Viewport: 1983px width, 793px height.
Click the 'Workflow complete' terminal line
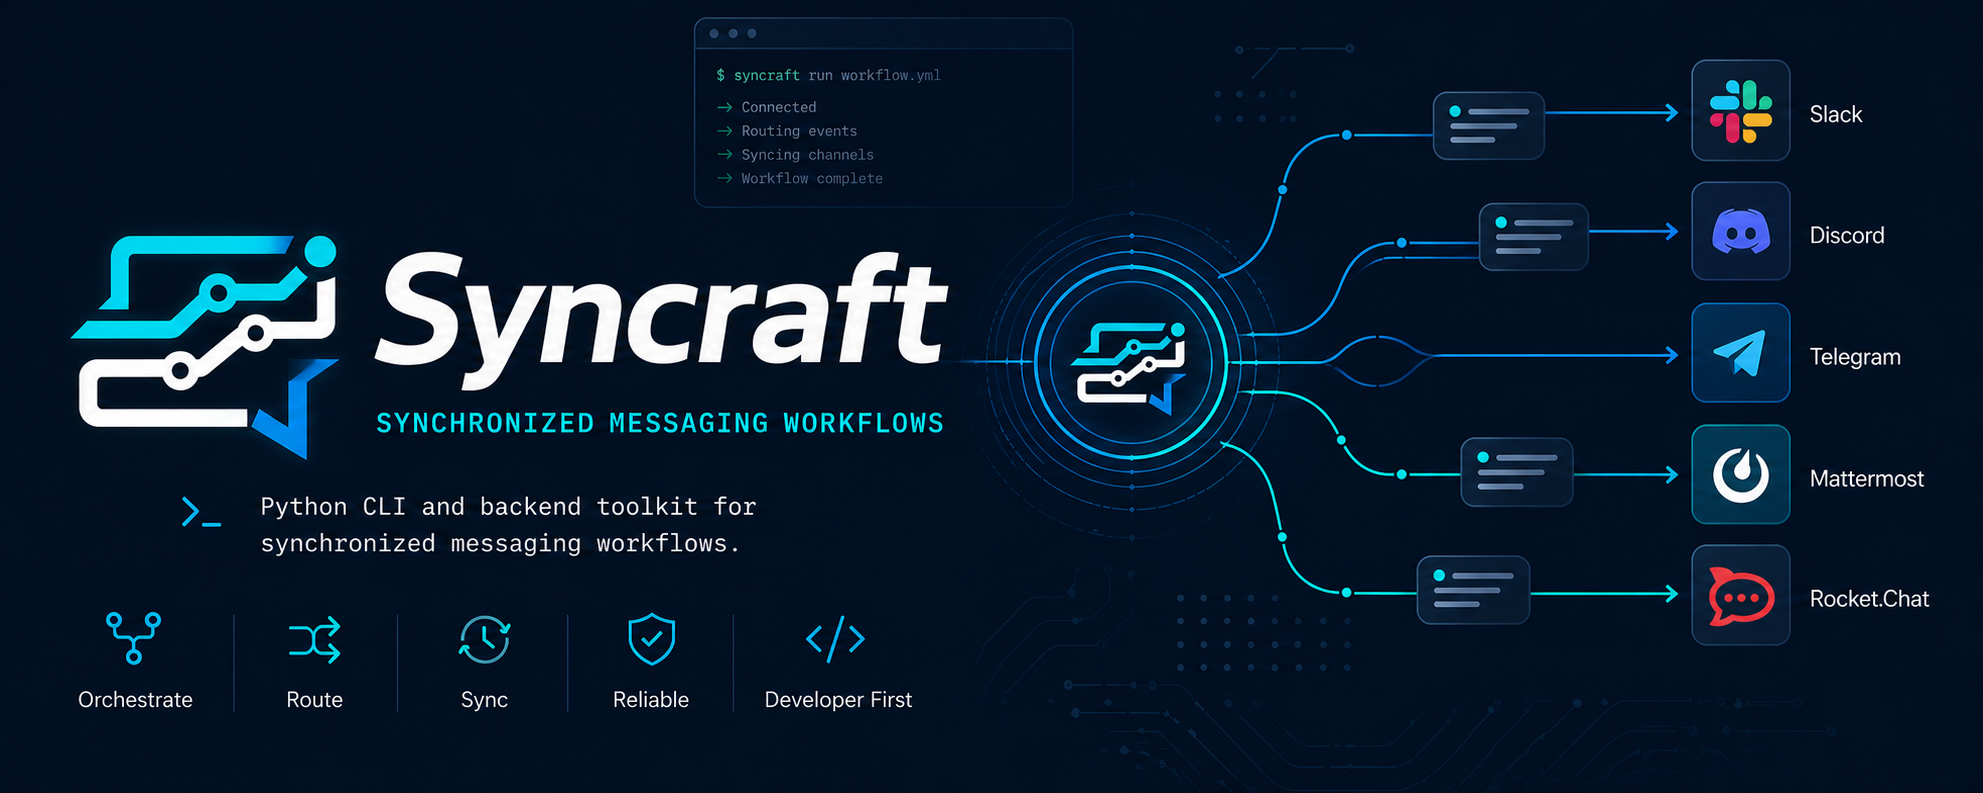coord(800,179)
